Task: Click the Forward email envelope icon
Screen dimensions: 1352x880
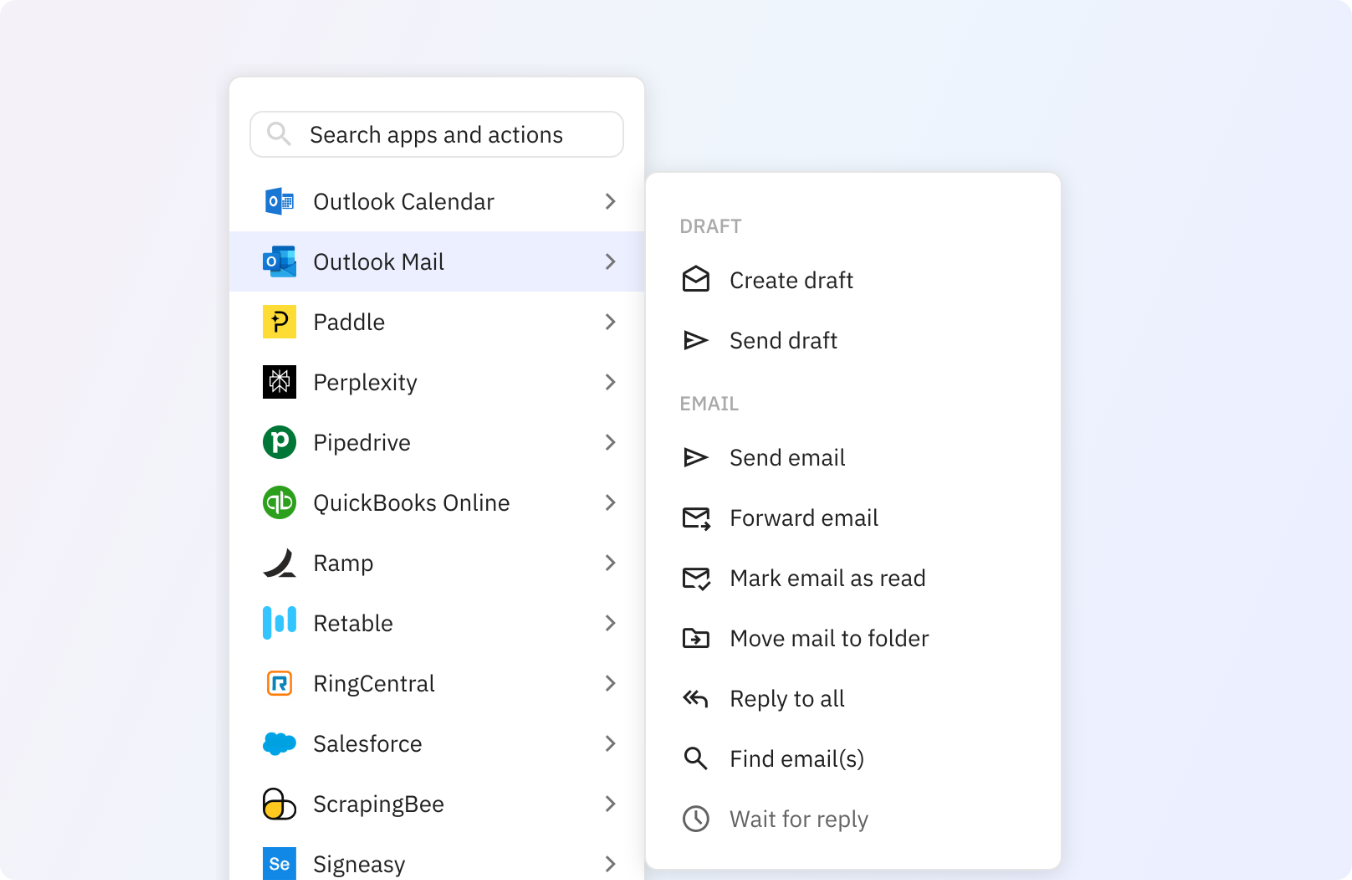Action: tap(696, 518)
